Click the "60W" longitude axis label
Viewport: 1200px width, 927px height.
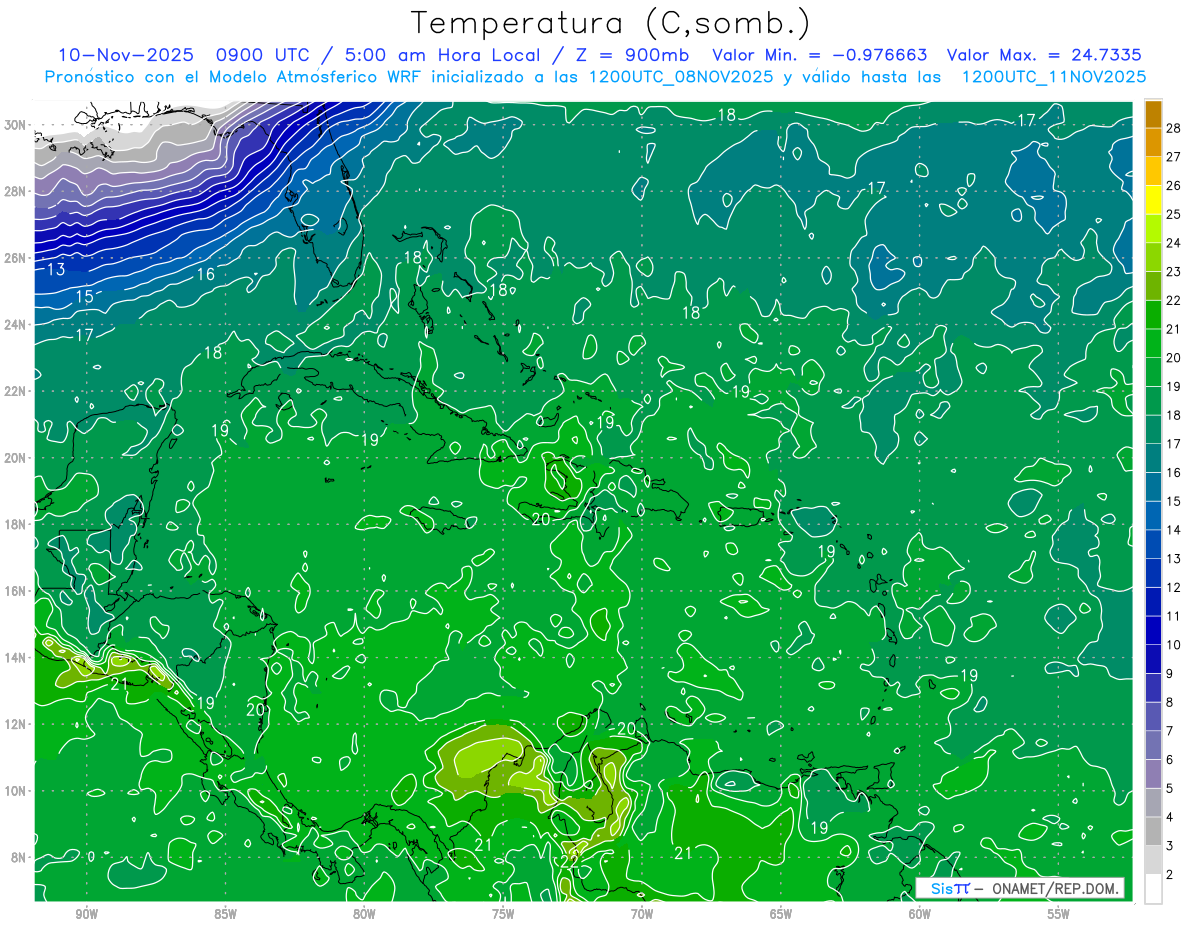pyautogui.click(x=920, y=914)
